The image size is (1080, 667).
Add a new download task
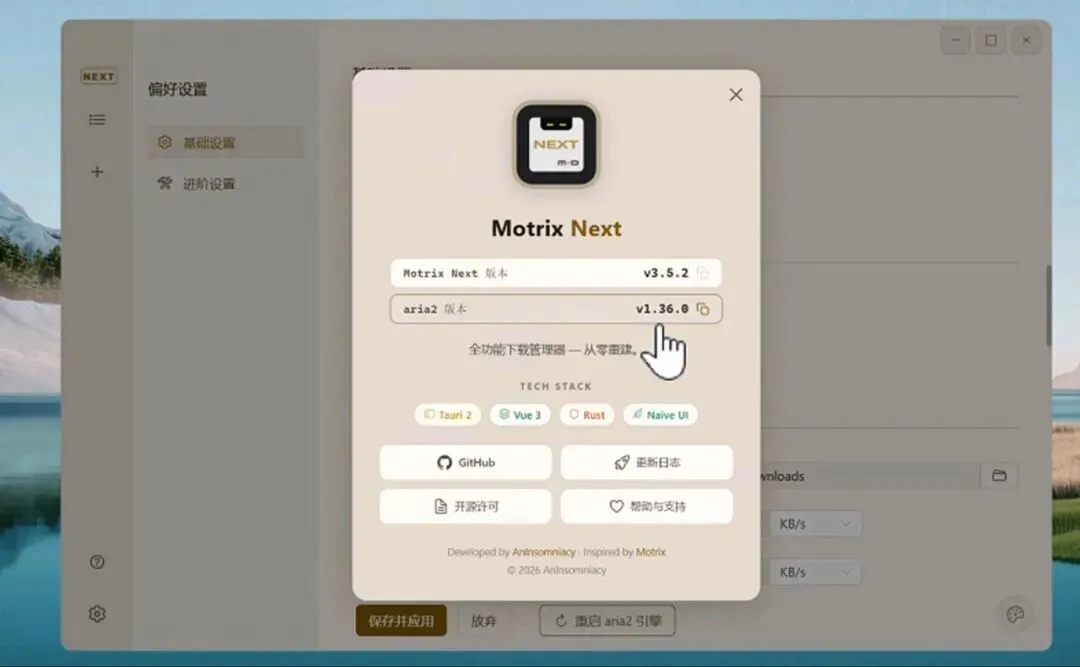pyautogui.click(x=97, y=172)
